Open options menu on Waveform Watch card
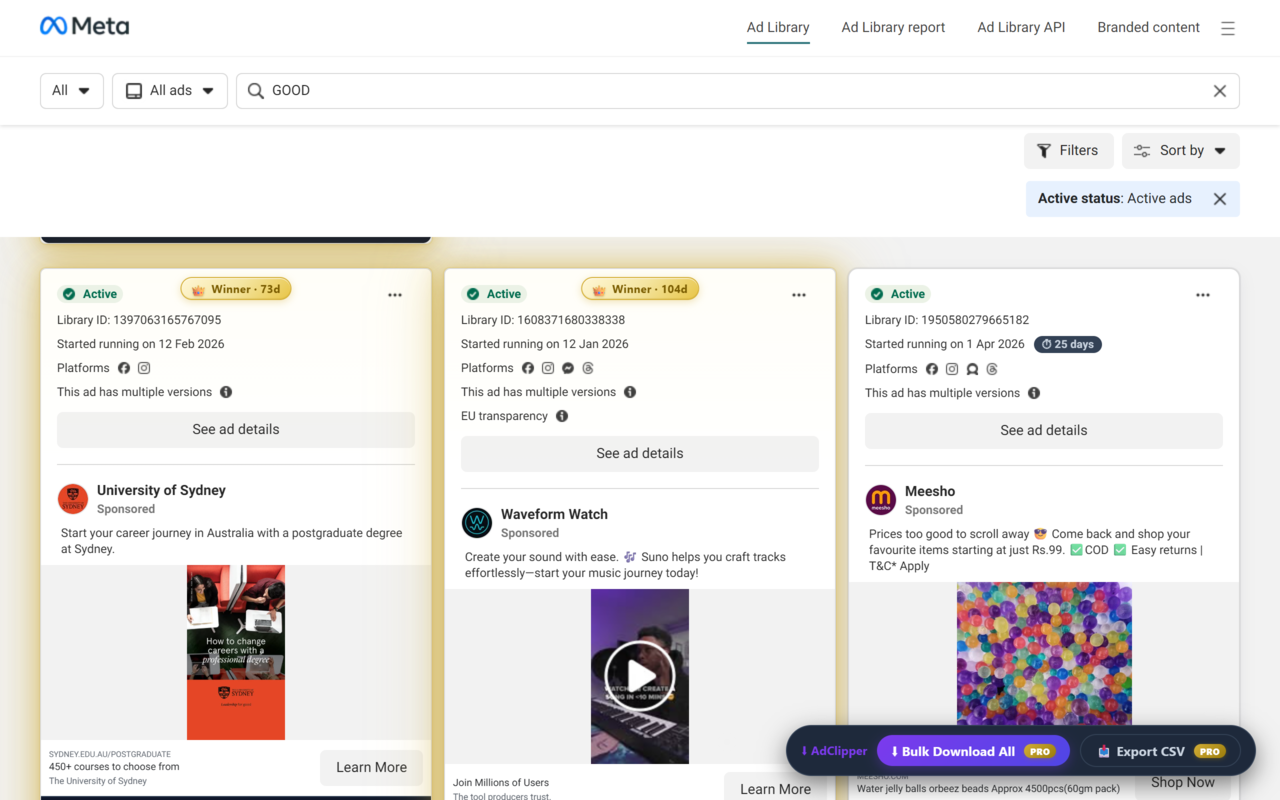 coord(799,295)
